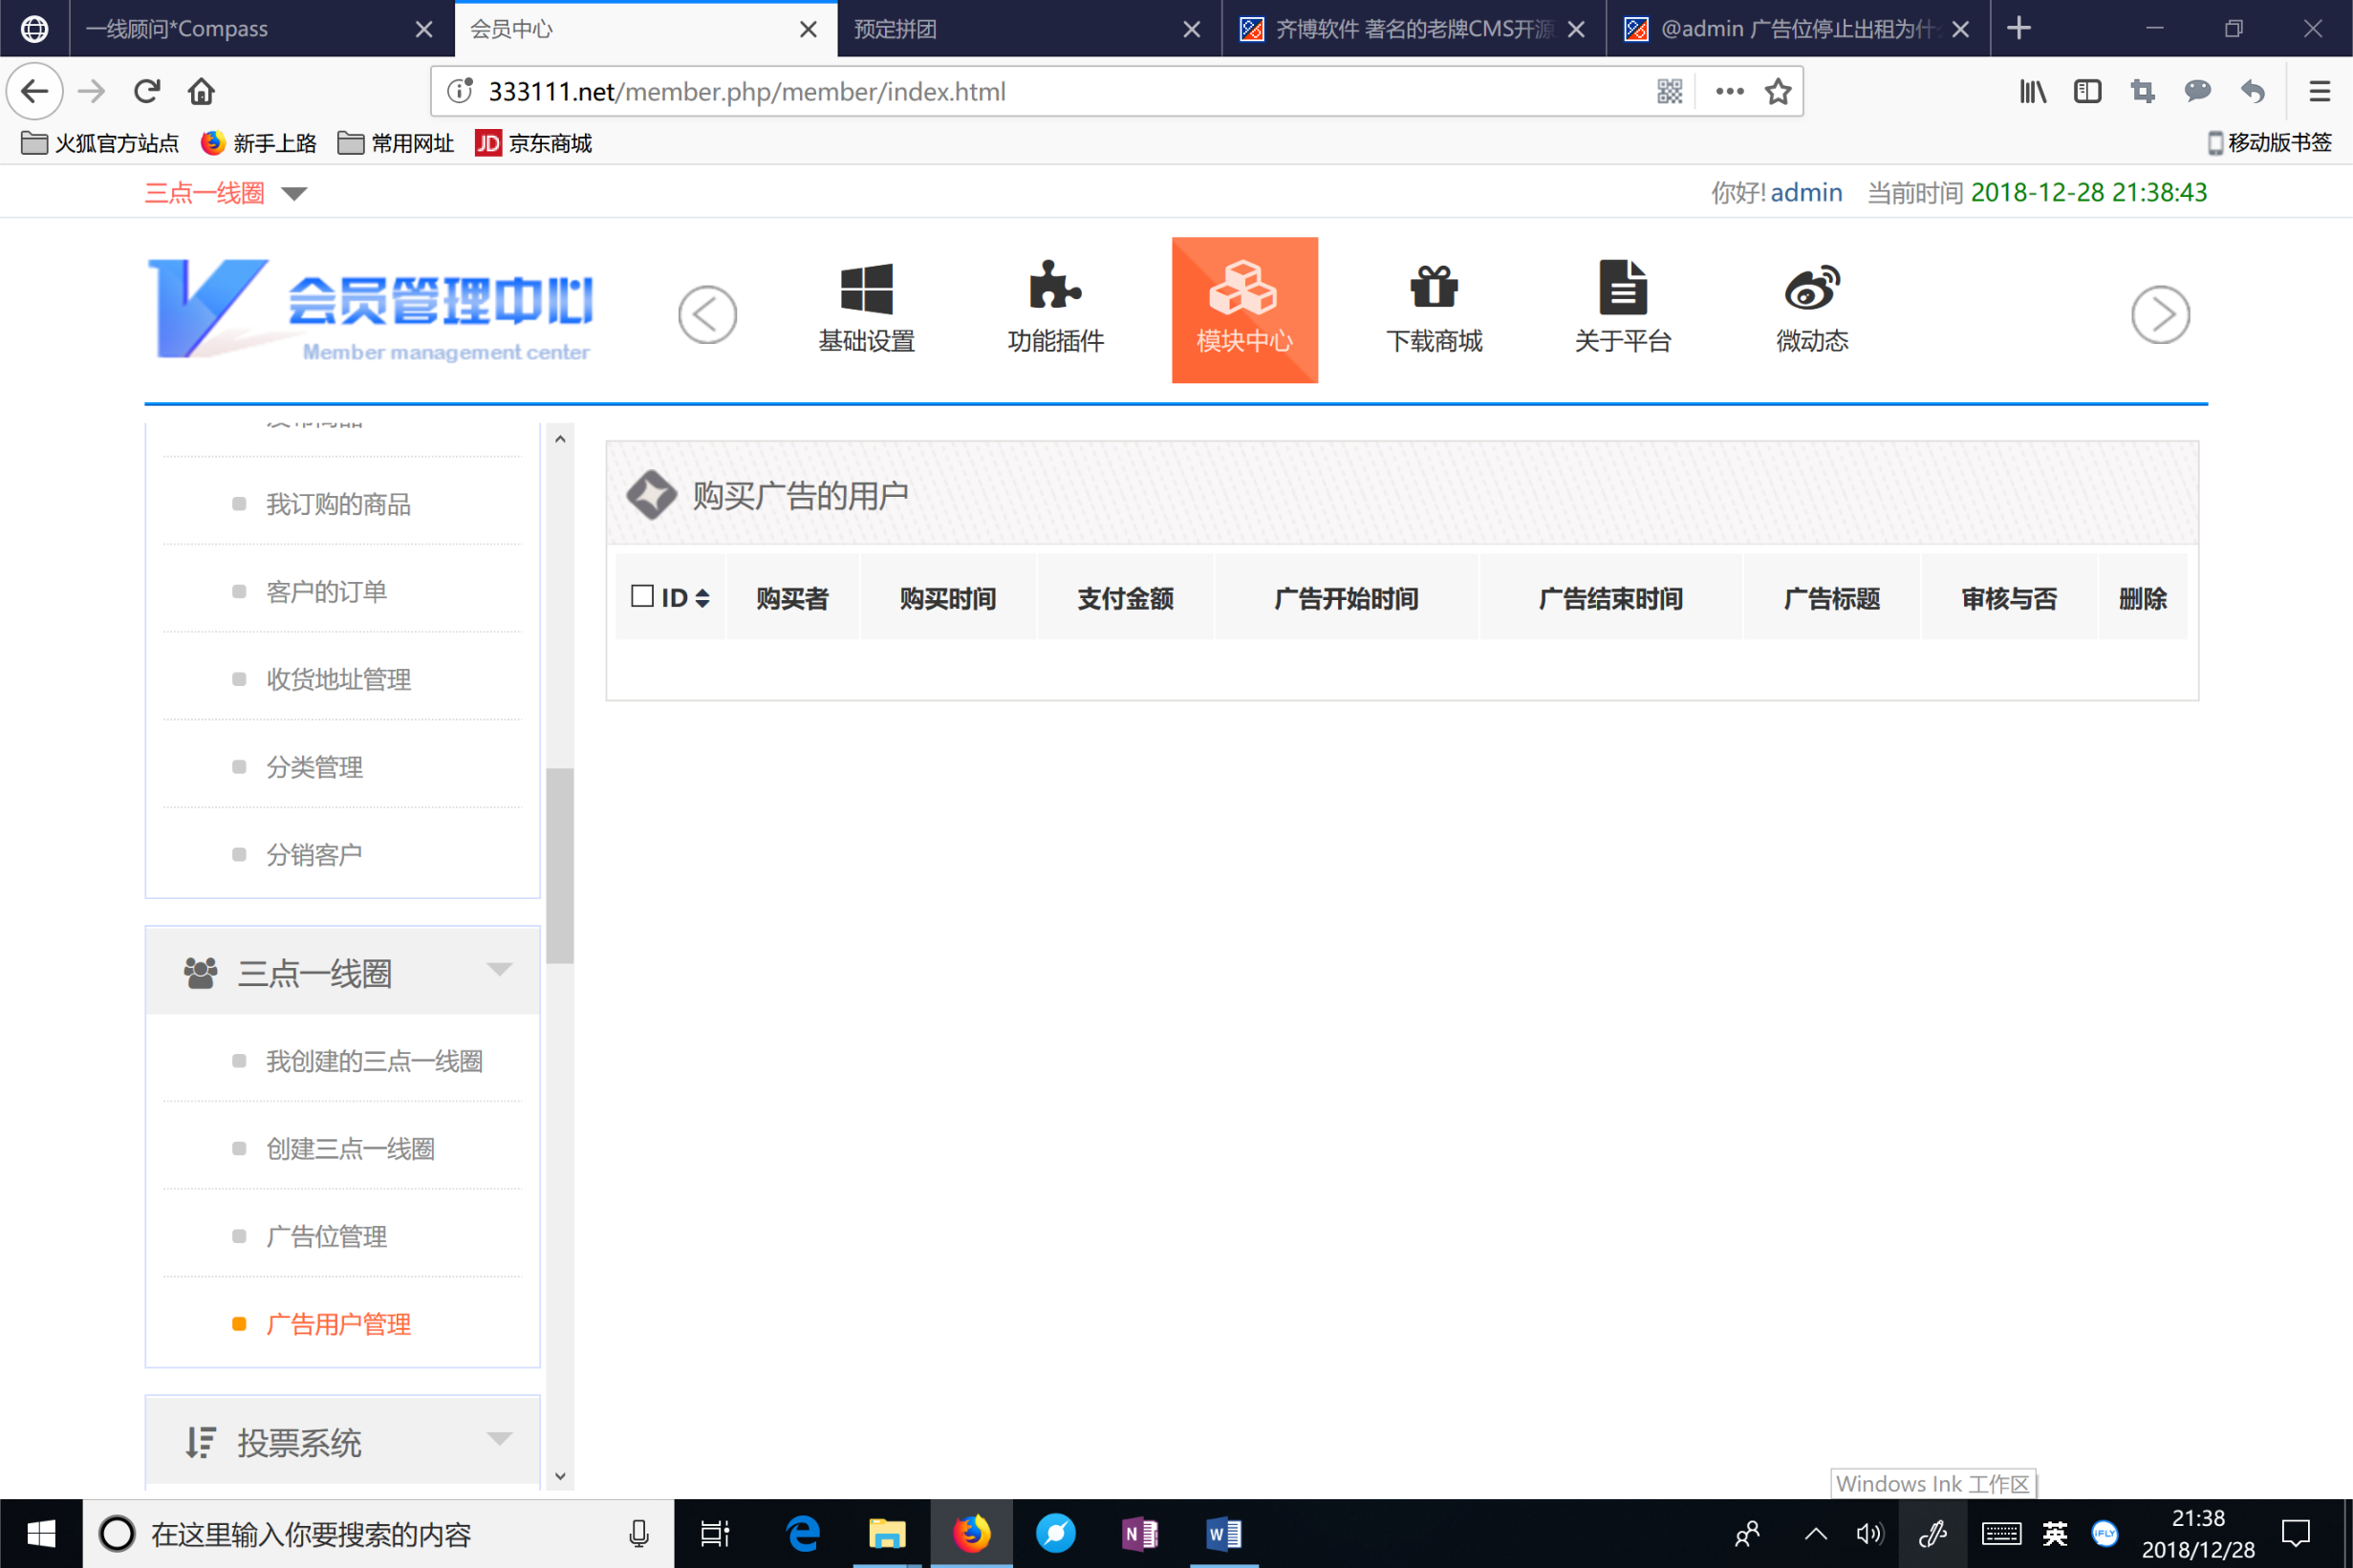Screen dimensions: 2353x1568
Task: Toggle the select-all ID checkbox
Action: 642,597
